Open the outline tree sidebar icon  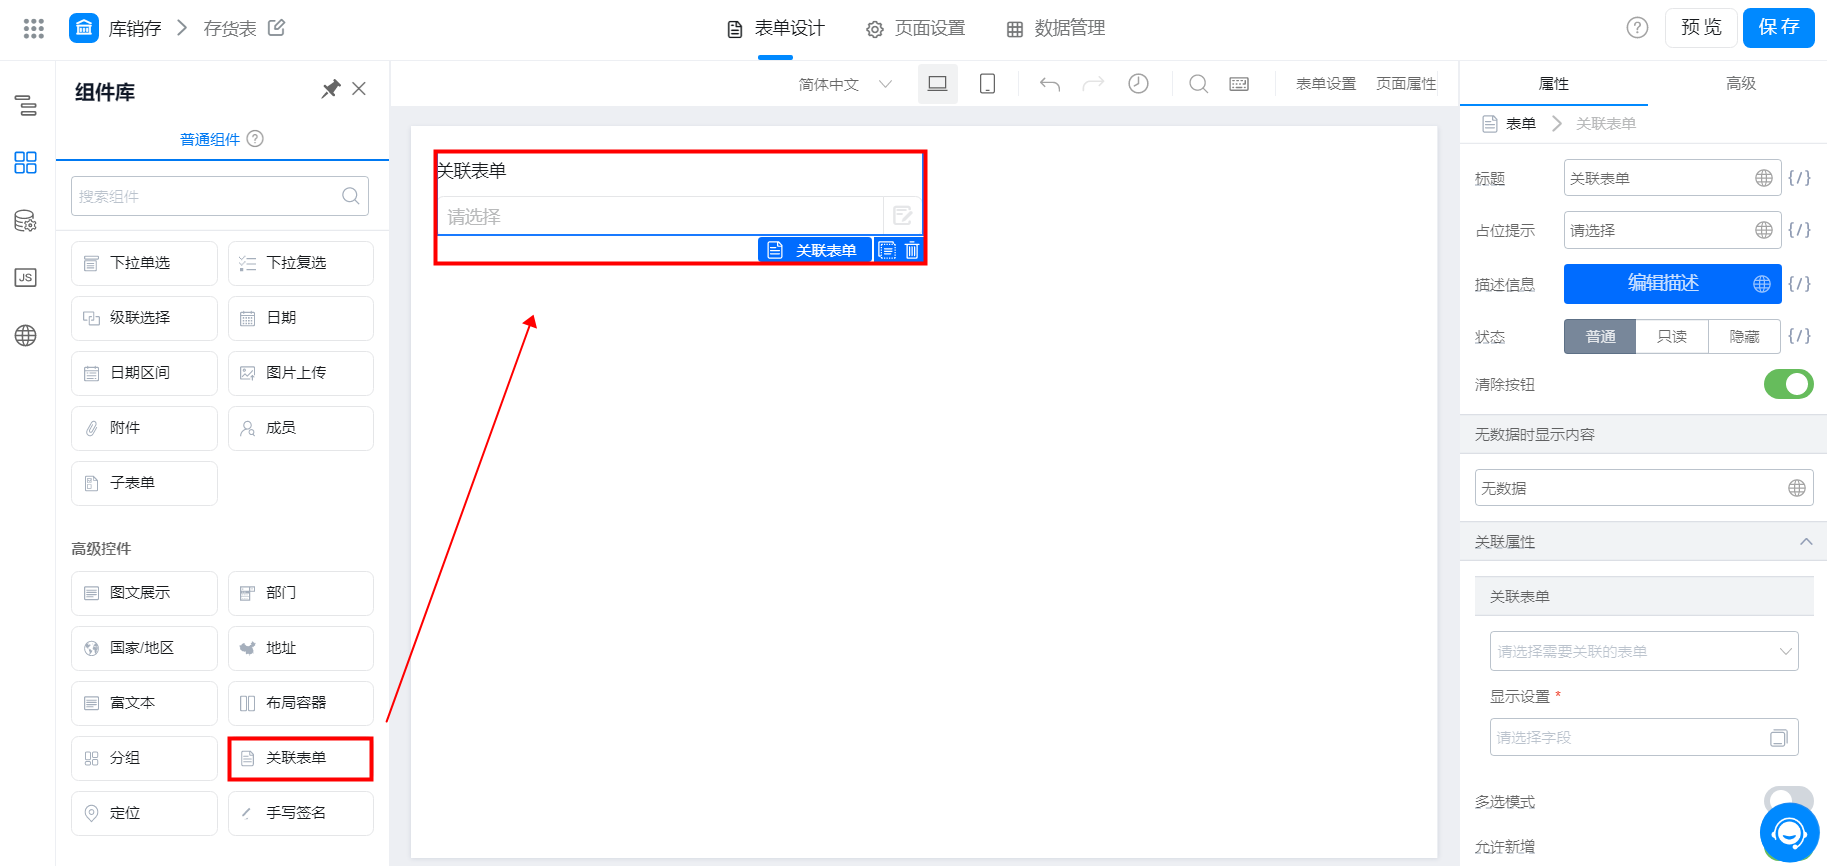click(26, 105)
